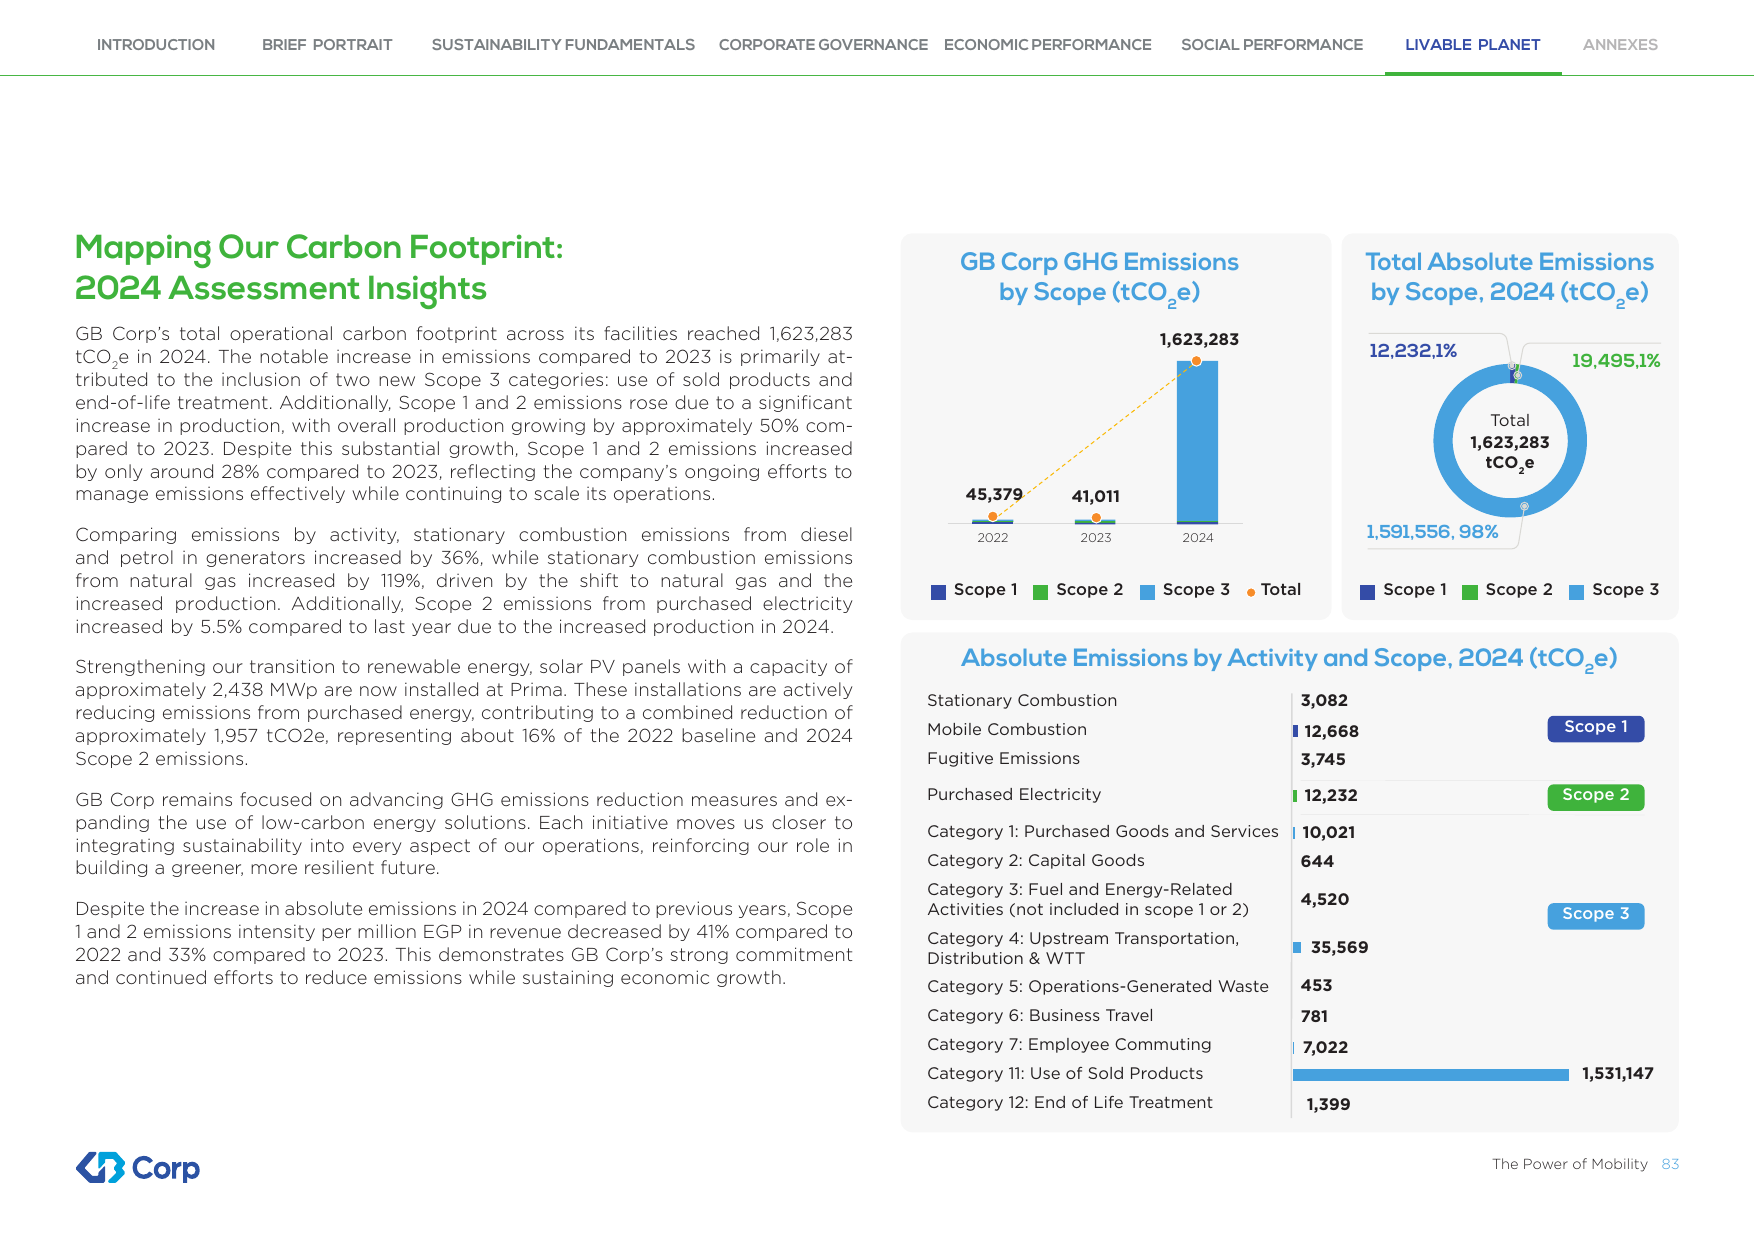Open CORPORATE GOVERNANCE tab
The height and width of the screenshot is (1241, 1754).
(823, 45)
